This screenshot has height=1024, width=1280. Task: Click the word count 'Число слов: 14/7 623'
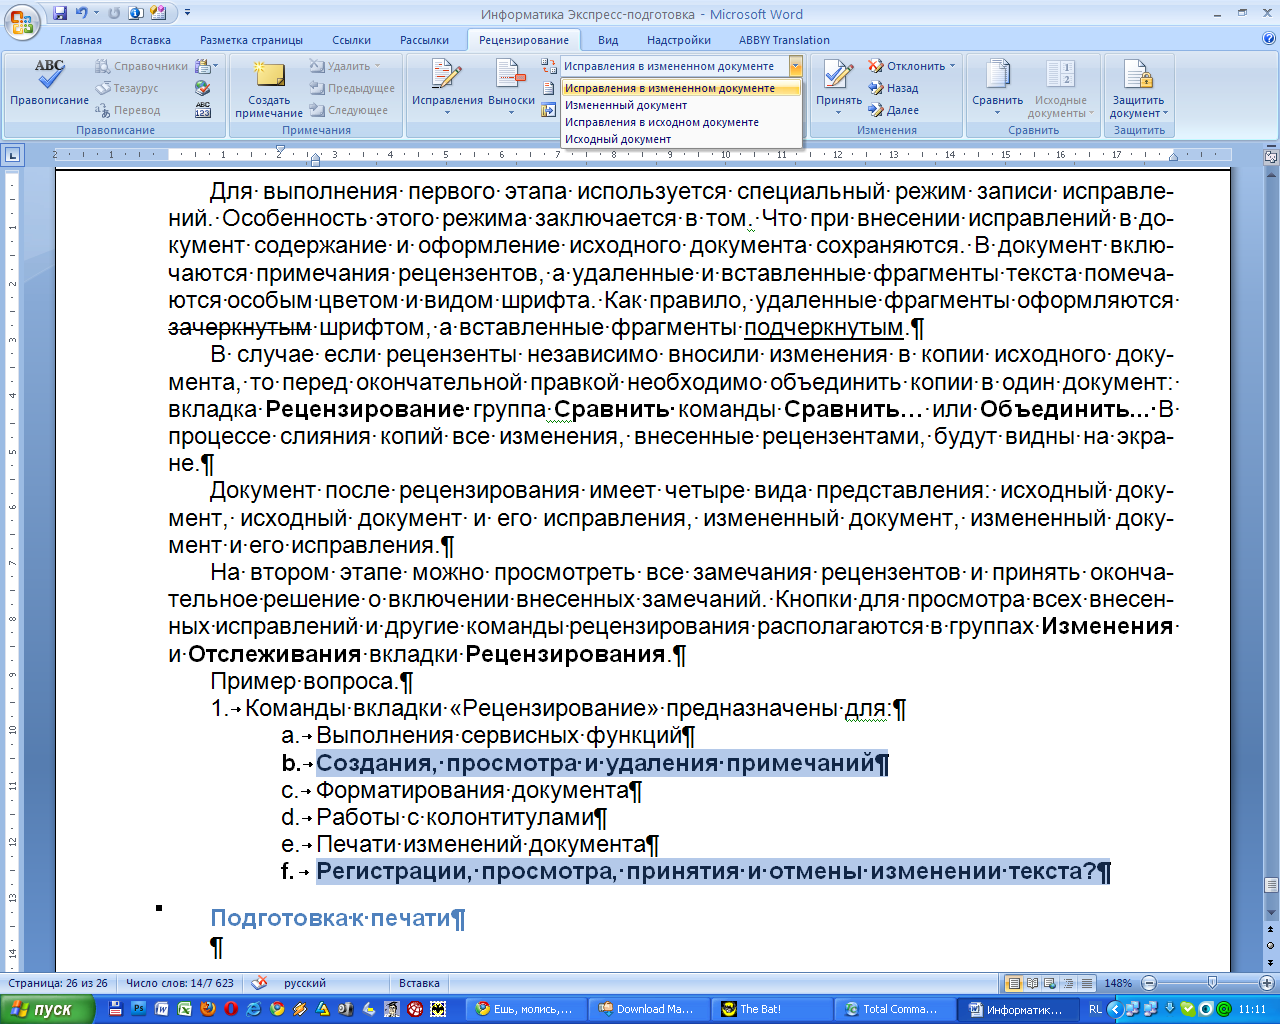180,983
